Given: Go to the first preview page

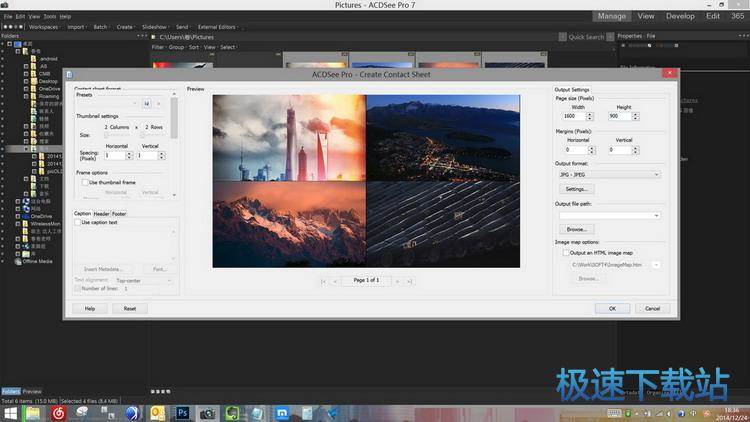Looking at the screenshot, I should [x=322, y=281].
